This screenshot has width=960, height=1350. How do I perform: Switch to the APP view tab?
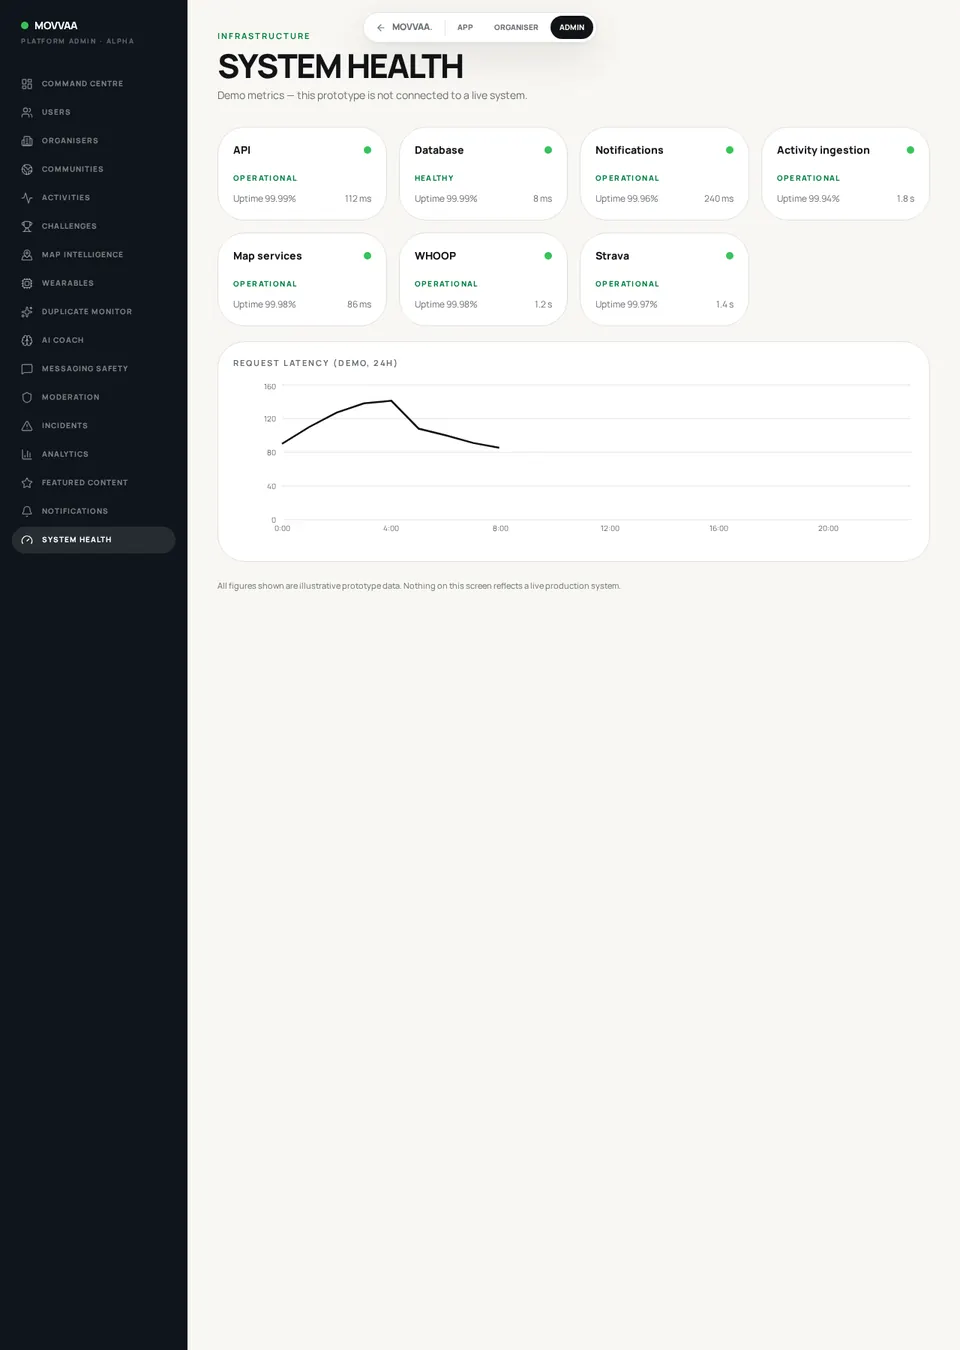click(465, 27)
